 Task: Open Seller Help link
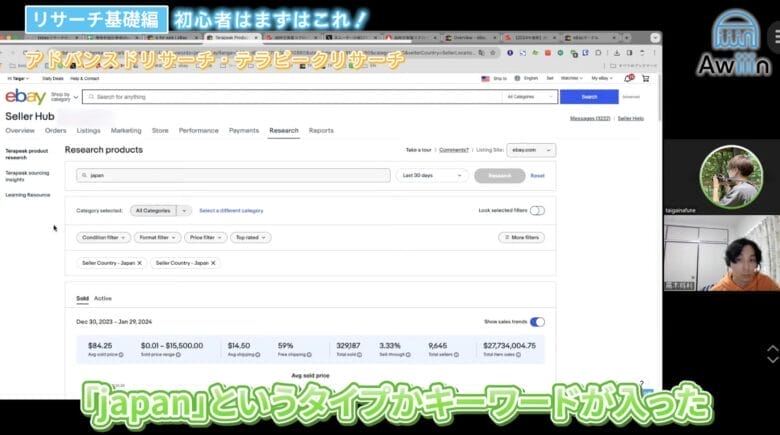click(631, 118)
